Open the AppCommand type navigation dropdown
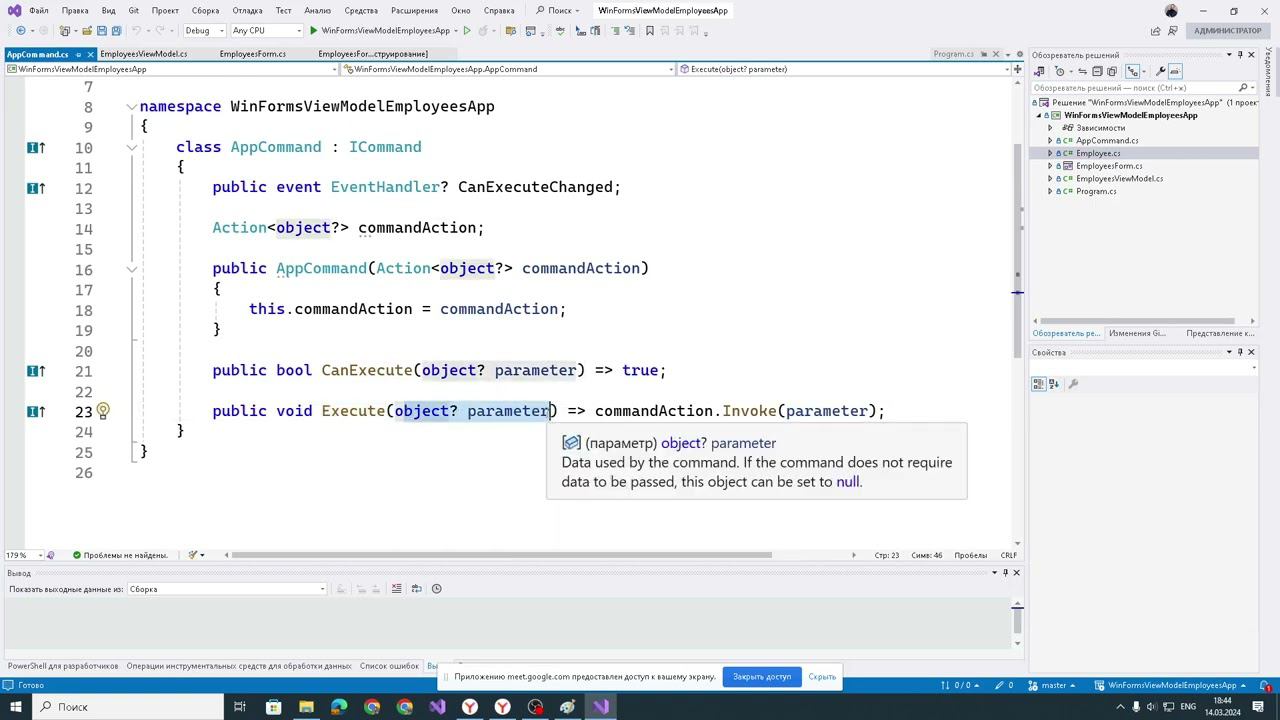Viewport: 1280px width, 720px height. pyautogui.click(x=509, y=69)
